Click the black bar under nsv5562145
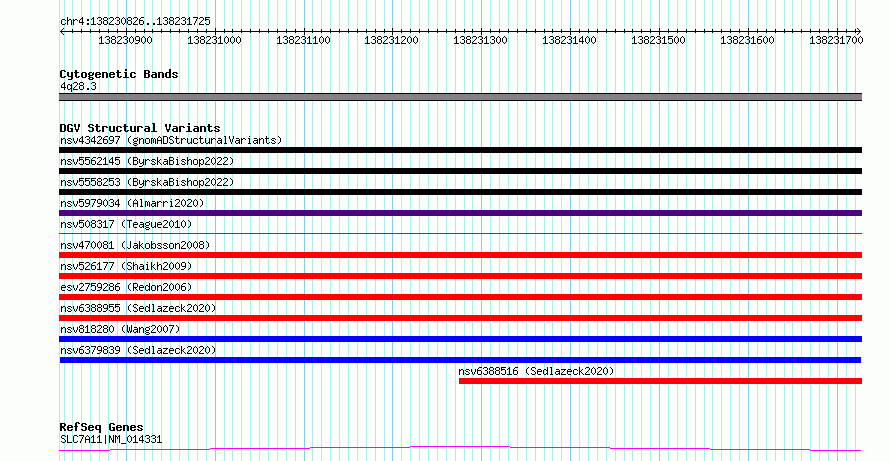The height and width of the screenshot is (461, 890). click(x=460, y=171)
